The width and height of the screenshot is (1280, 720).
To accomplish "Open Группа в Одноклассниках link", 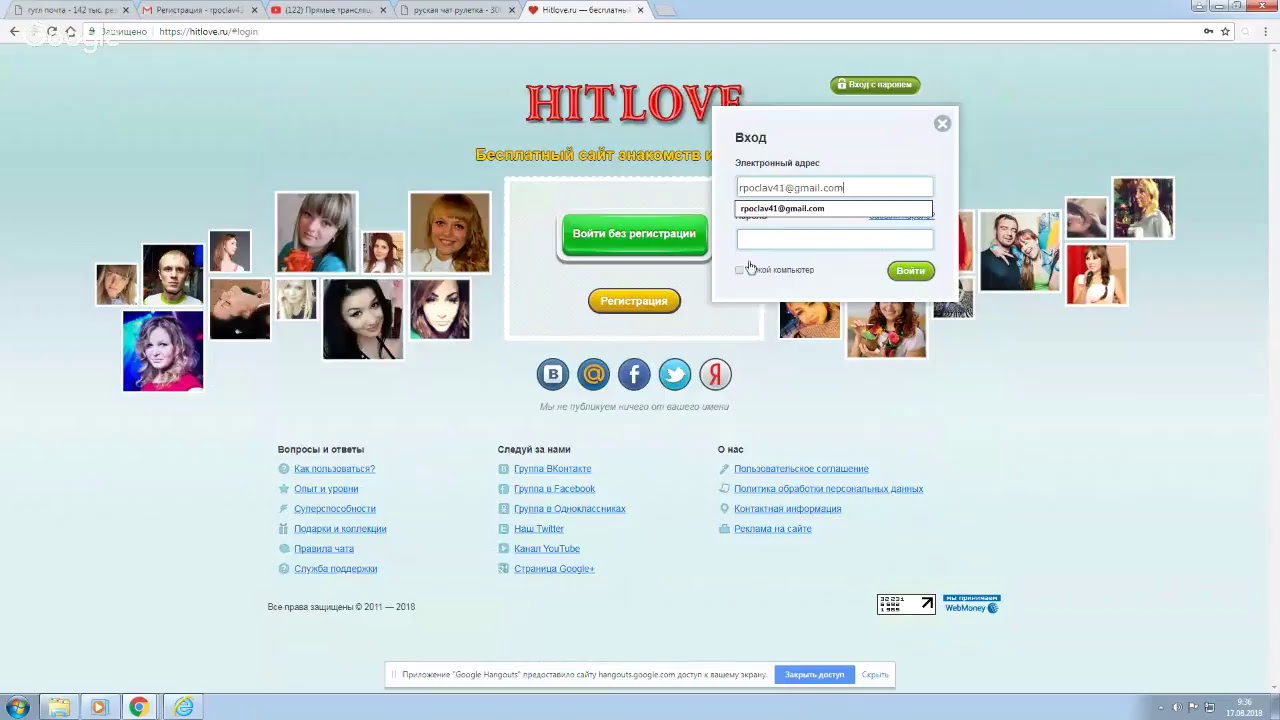I will click(570, 509).
